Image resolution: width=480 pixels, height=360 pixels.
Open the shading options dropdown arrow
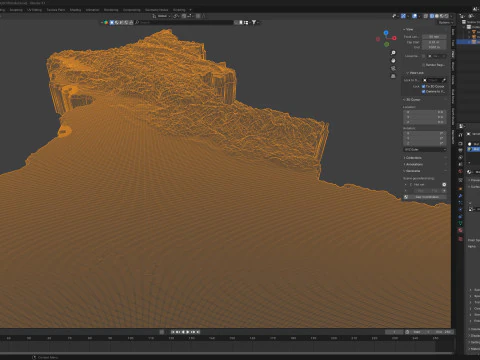click(x=452, y=16)
